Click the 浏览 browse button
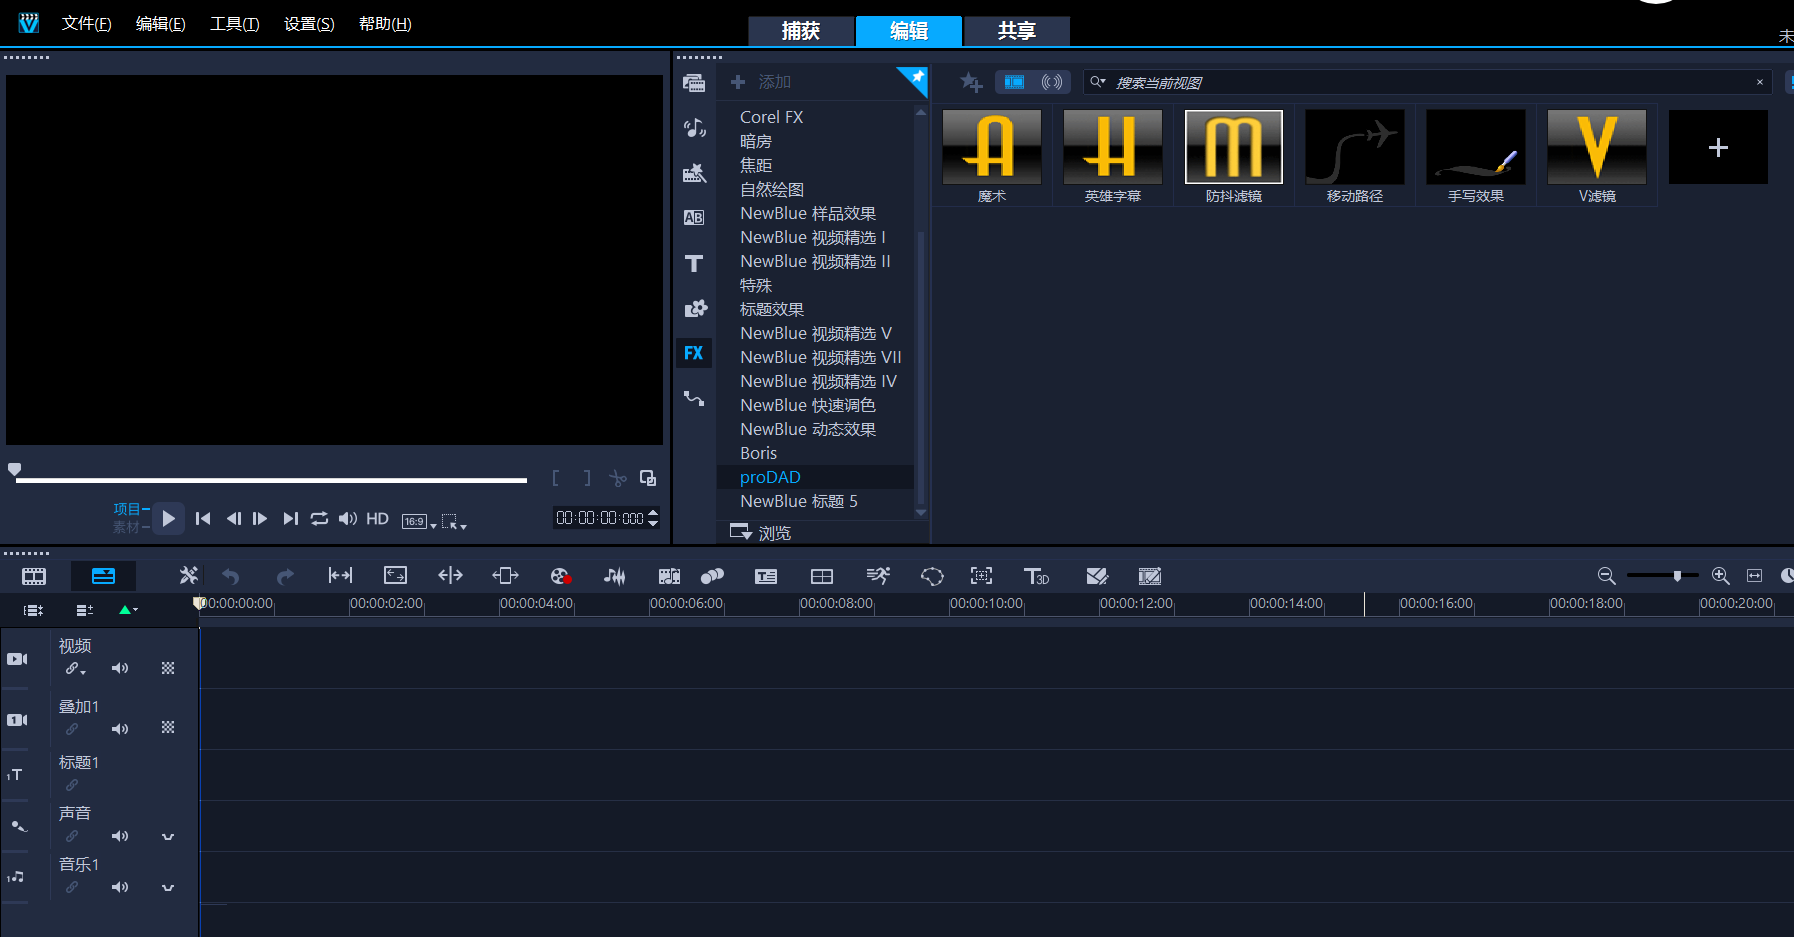The height and width of the screenshot is (937, 1794). tap(761, 532)
